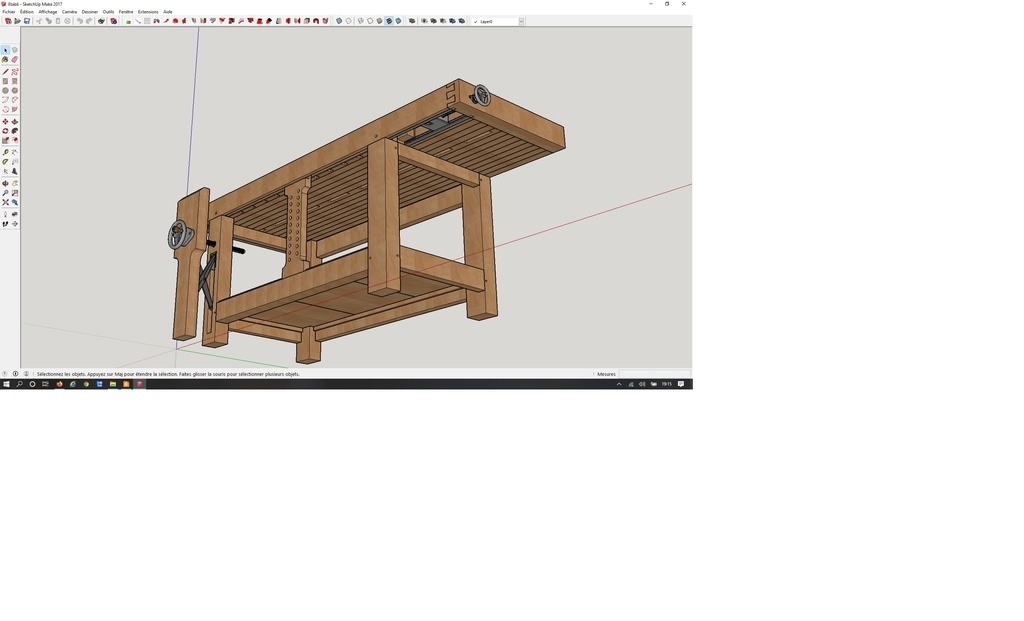Click the Windows Start button
The height and width of the screenshot is (621, 1024).
pos(6,384)
